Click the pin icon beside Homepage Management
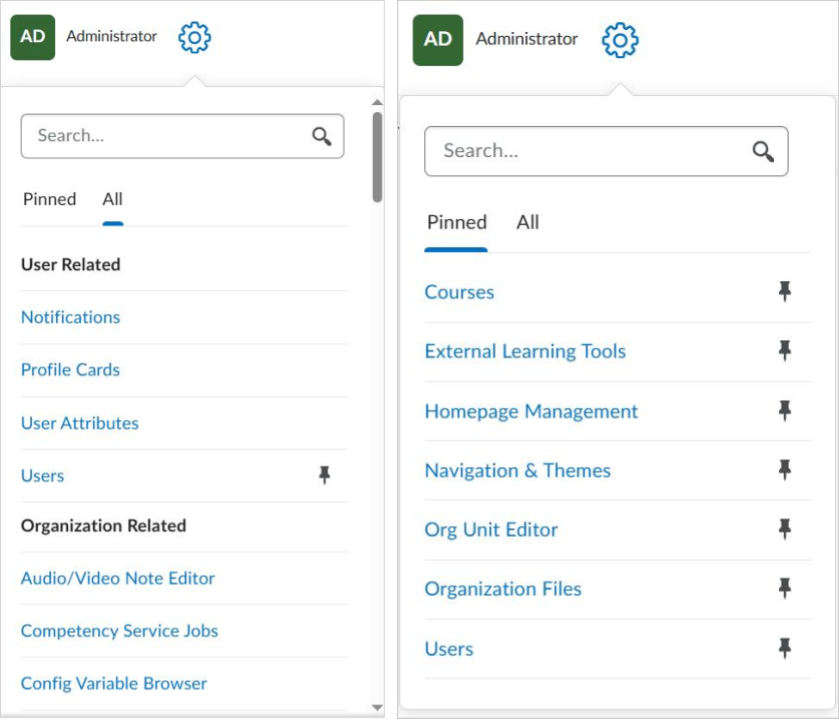 pyautogui.click(x=785, y=411)
